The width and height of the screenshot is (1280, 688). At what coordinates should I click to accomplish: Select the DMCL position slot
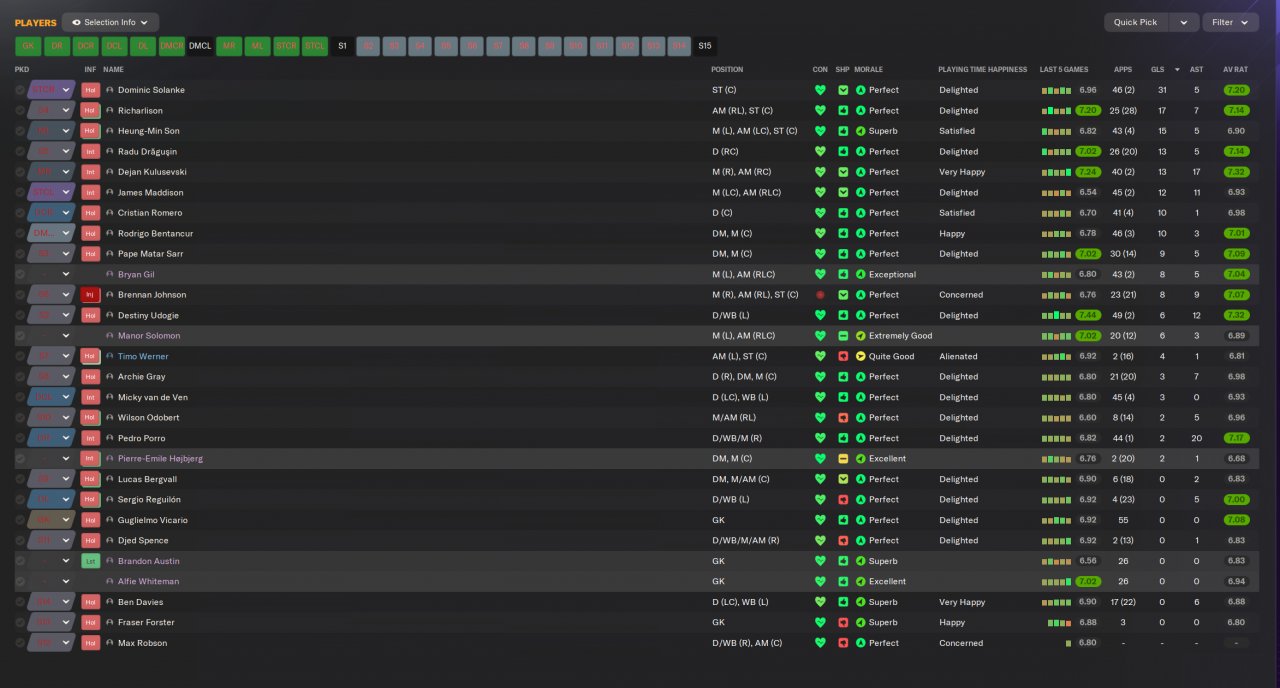(200, 46)
